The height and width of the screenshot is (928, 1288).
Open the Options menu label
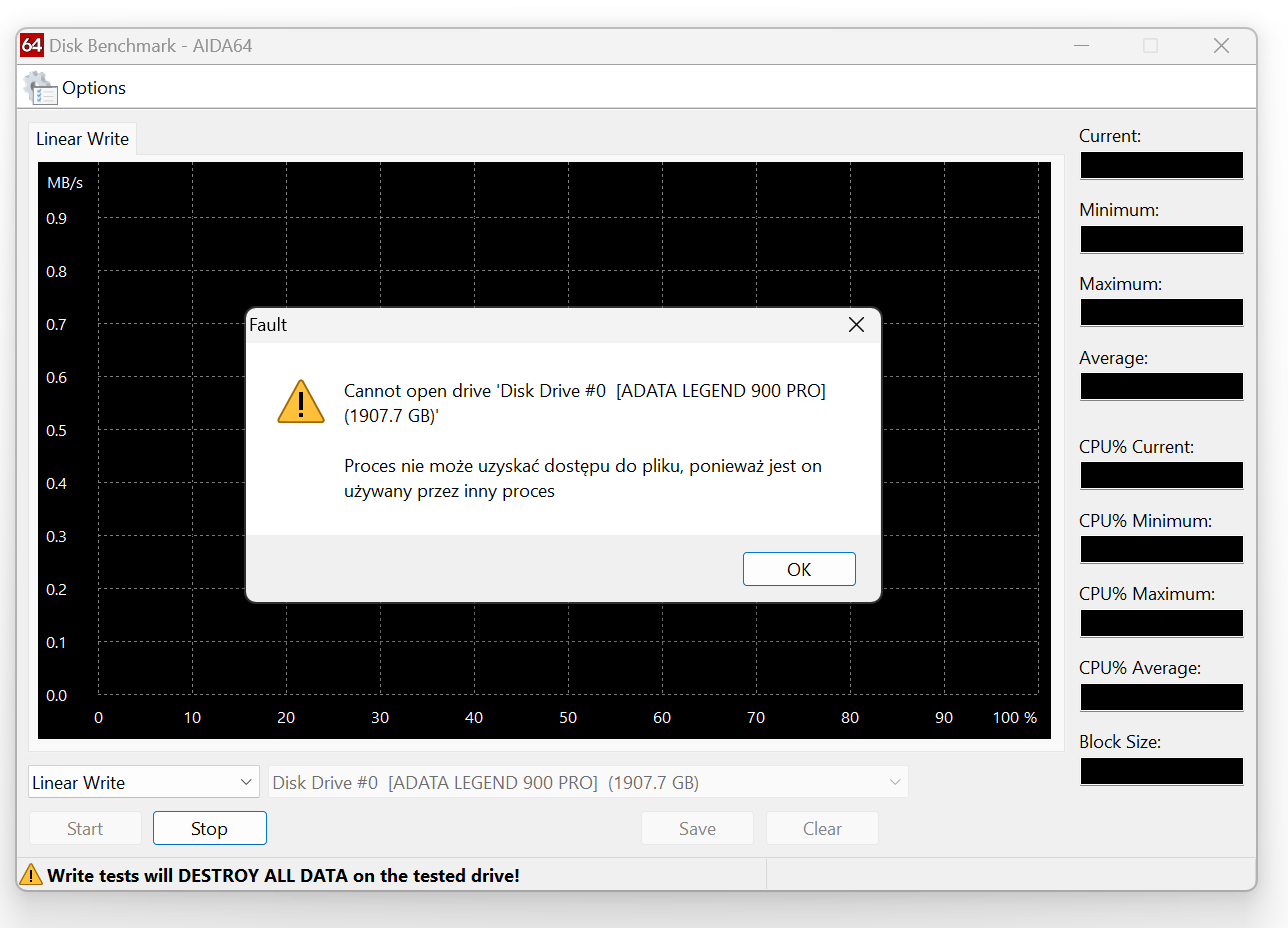click(x=94, y=88)
